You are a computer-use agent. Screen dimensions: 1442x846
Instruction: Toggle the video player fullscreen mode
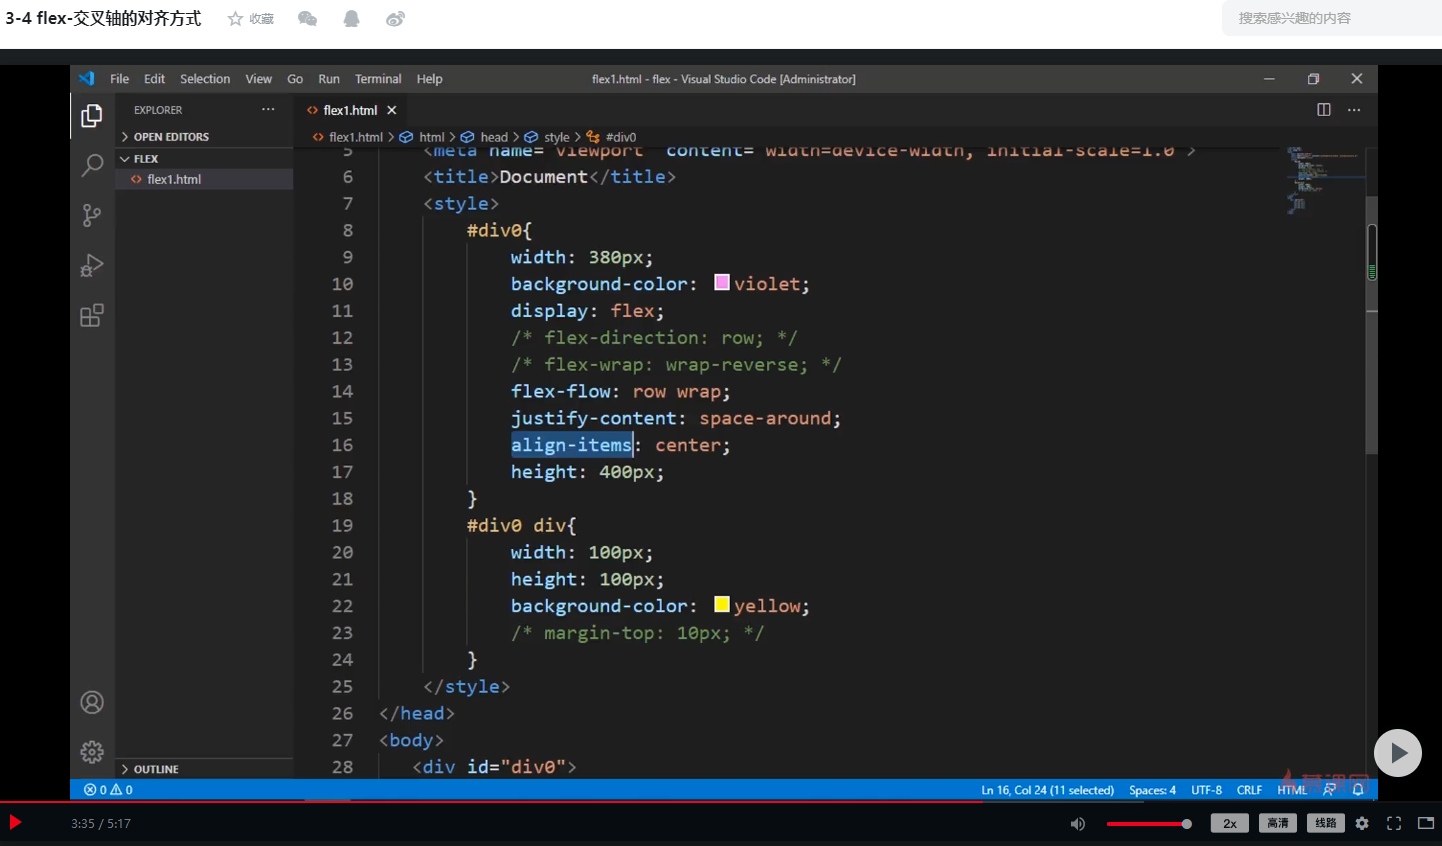point(1394,823)
